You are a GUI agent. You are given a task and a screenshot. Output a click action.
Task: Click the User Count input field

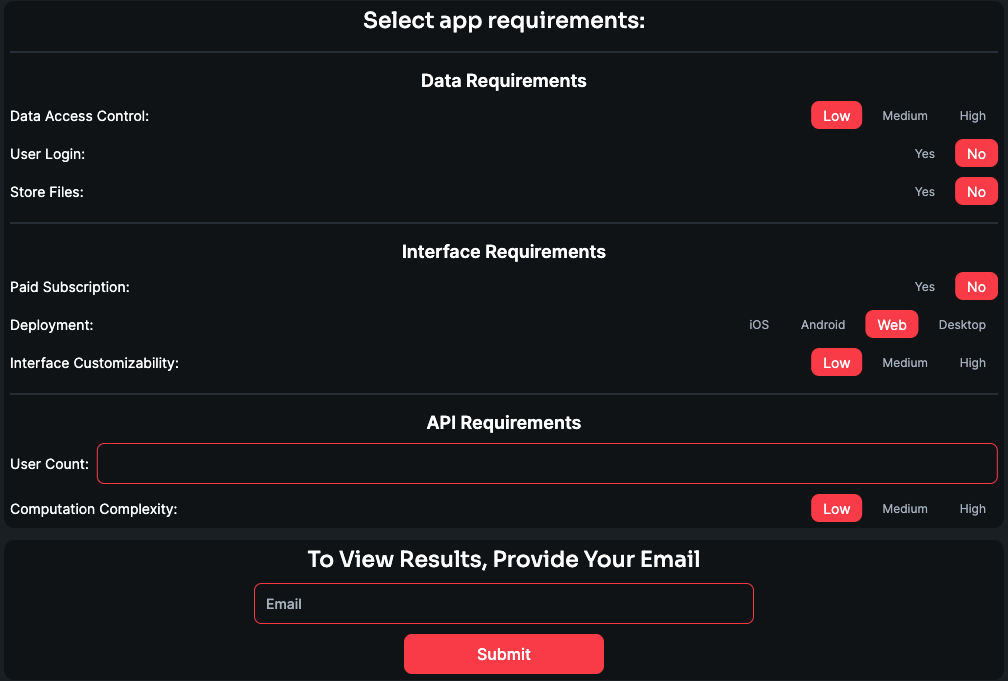pyautogui.click(x=548, y=463)
